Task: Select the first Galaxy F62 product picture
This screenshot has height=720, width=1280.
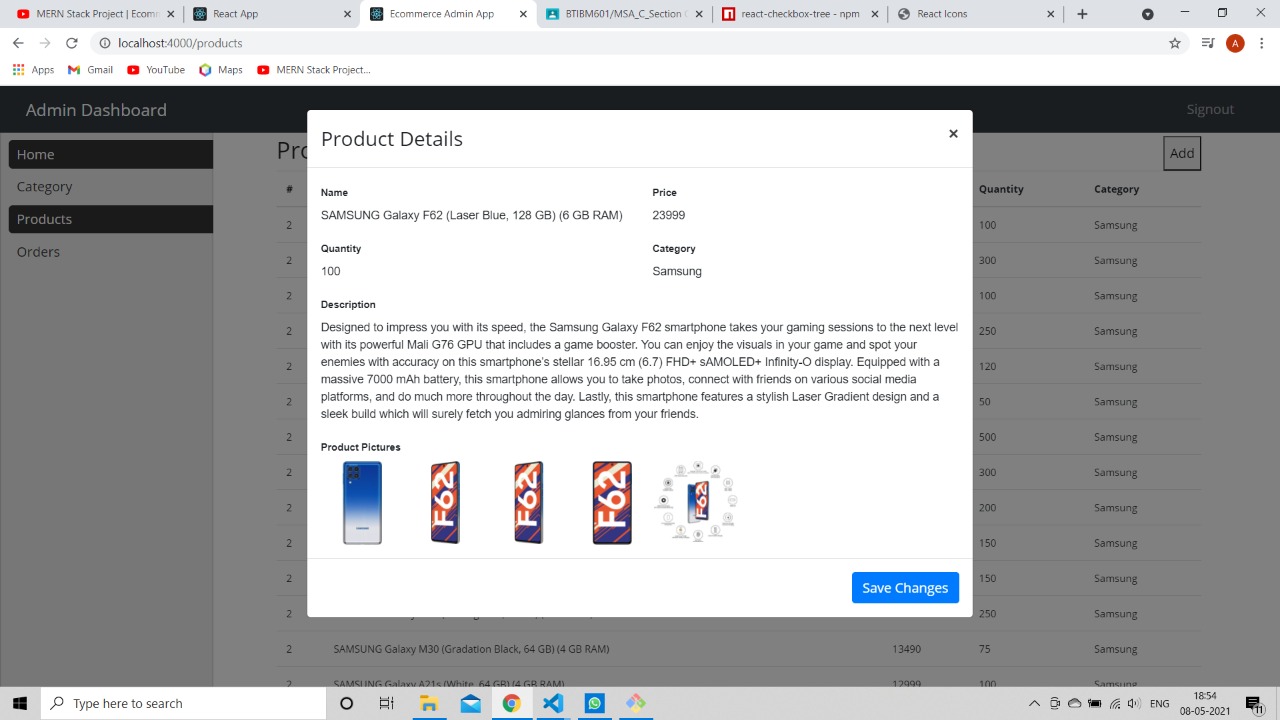Action: pyautogui.click(x=362, y=502)
